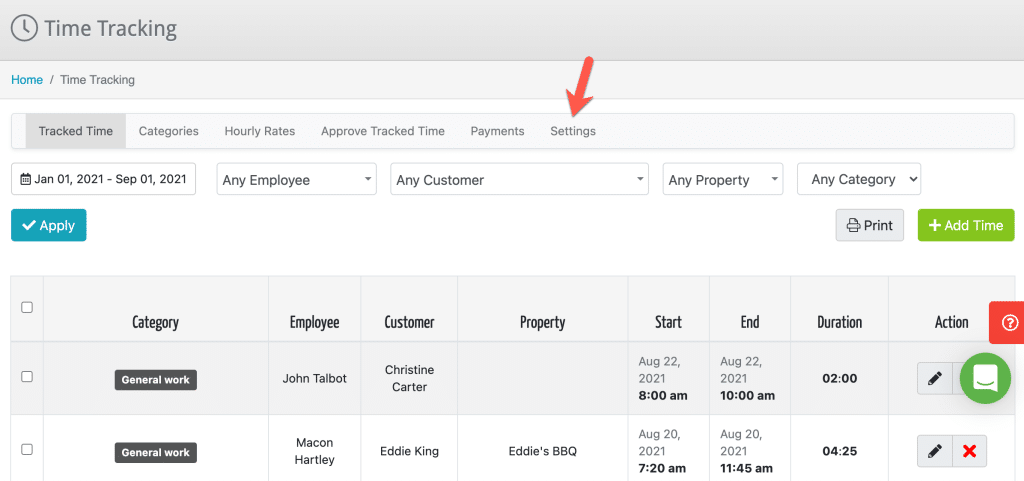Open the Any Property dropdown
Viewport: 1024px width, 481px height.
tap(723, 179)
